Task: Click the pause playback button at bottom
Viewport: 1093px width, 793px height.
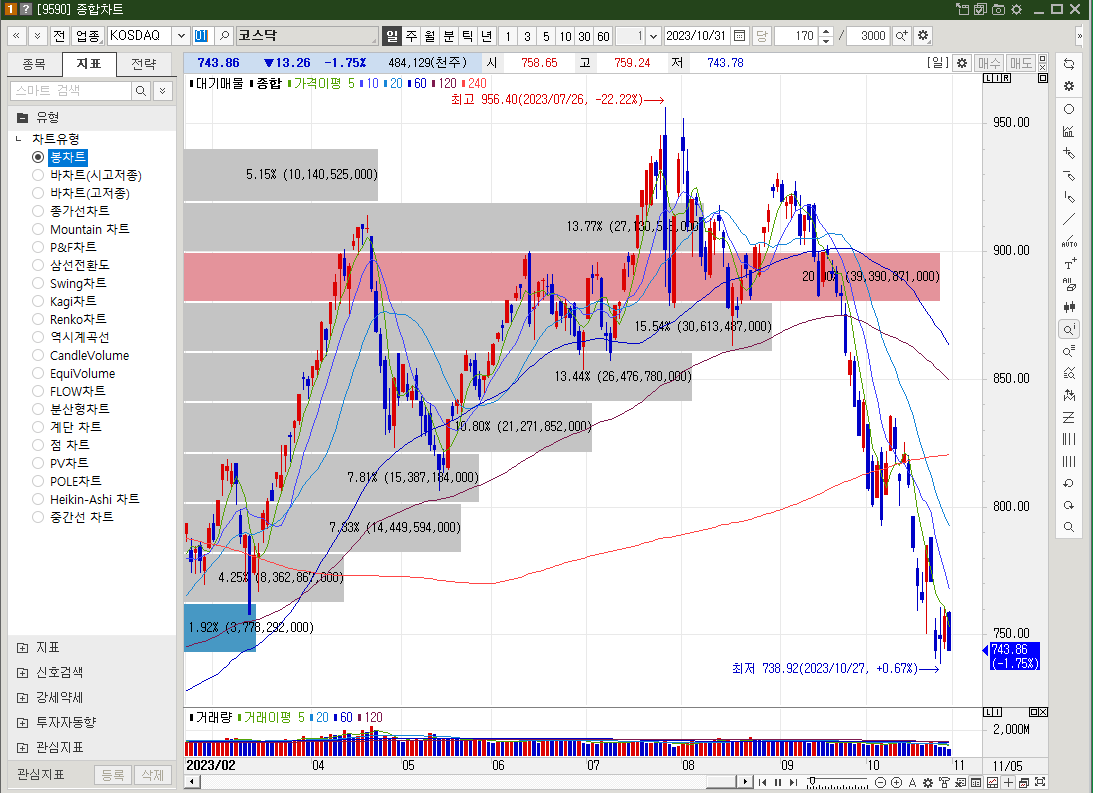Action: [778, 782]
